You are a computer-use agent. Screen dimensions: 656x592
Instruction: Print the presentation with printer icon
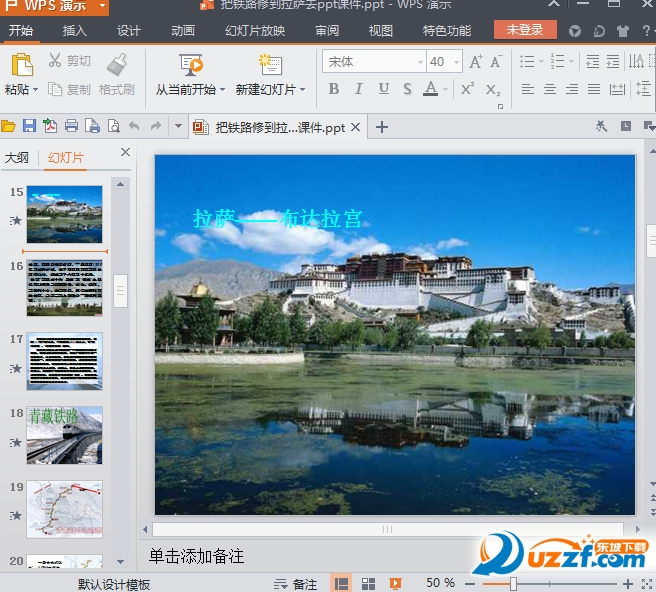click(x=71, y=126)
